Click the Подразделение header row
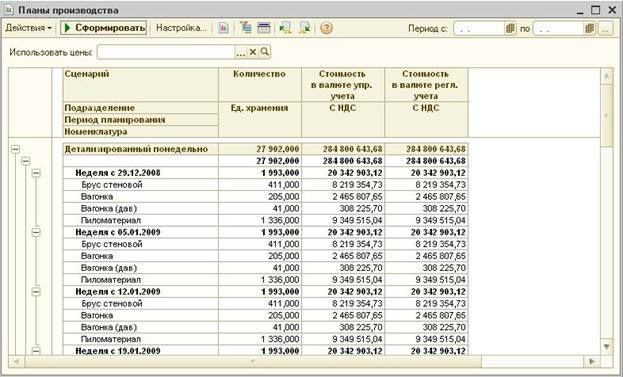 pyautogui.click(x=141, y=108)
